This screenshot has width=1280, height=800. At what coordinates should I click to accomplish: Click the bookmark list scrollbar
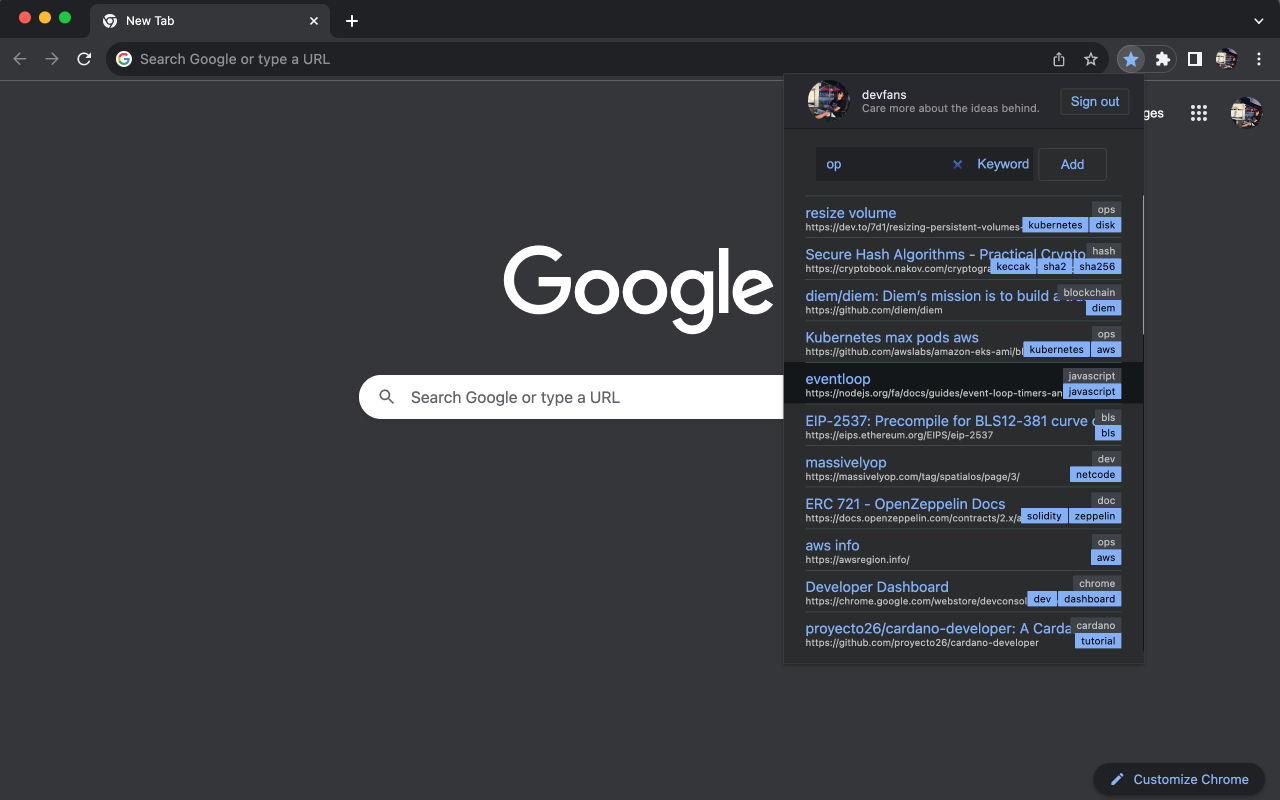coord(1143,265)
